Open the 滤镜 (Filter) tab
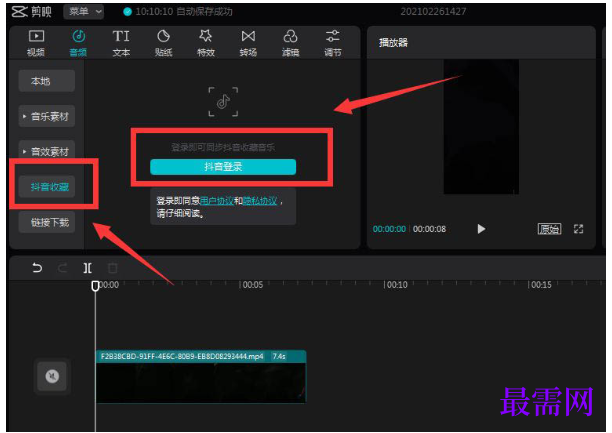 point(290,43)
